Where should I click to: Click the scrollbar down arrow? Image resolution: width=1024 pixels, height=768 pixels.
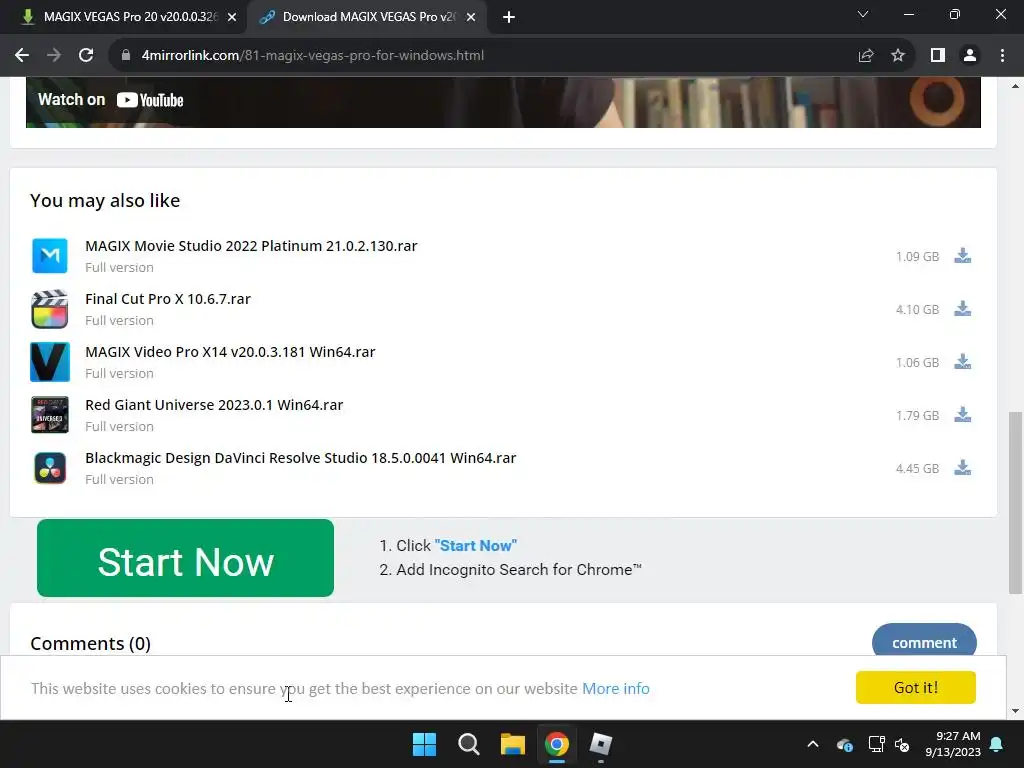(x=1015, y=711)
